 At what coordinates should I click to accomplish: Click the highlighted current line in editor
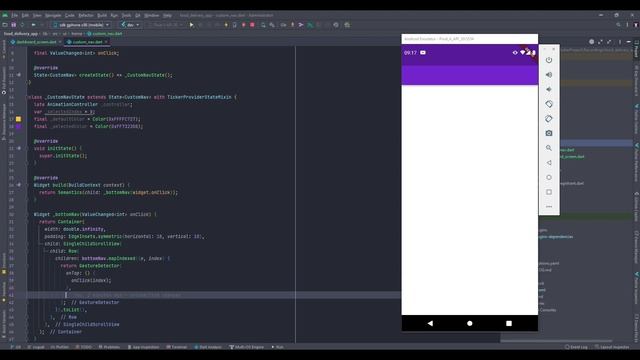214,295
